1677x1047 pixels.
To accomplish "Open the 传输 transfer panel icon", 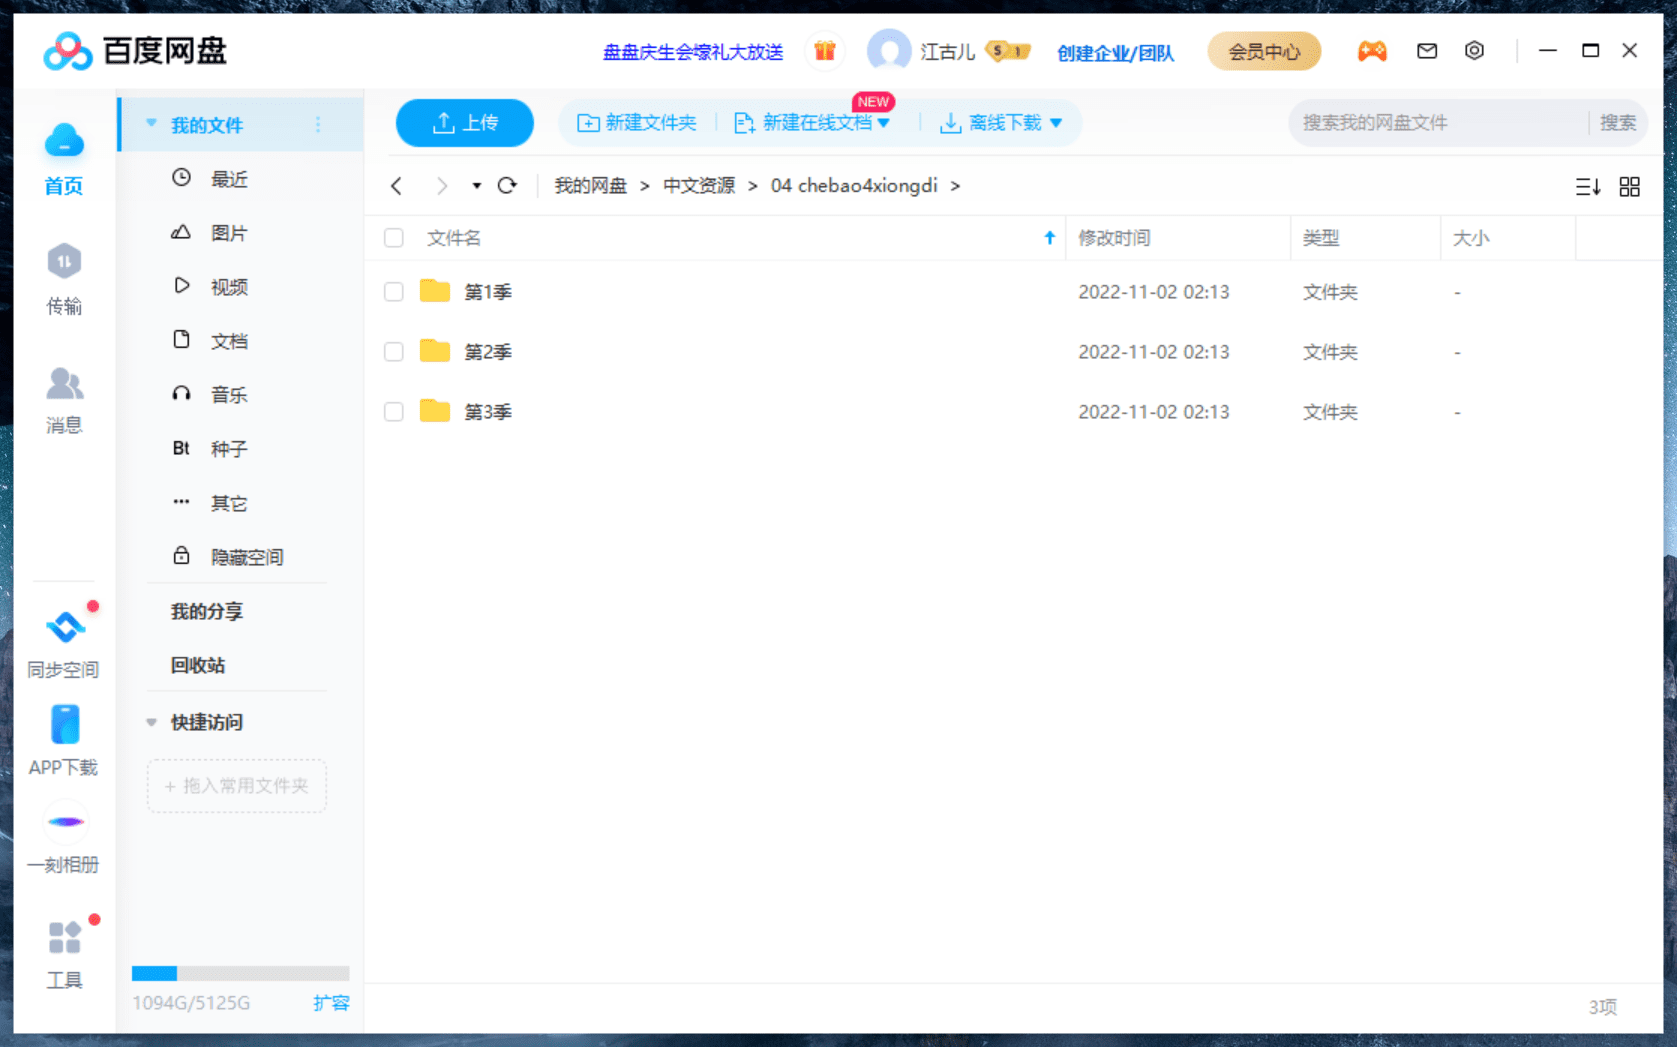I will pos(64,262).
